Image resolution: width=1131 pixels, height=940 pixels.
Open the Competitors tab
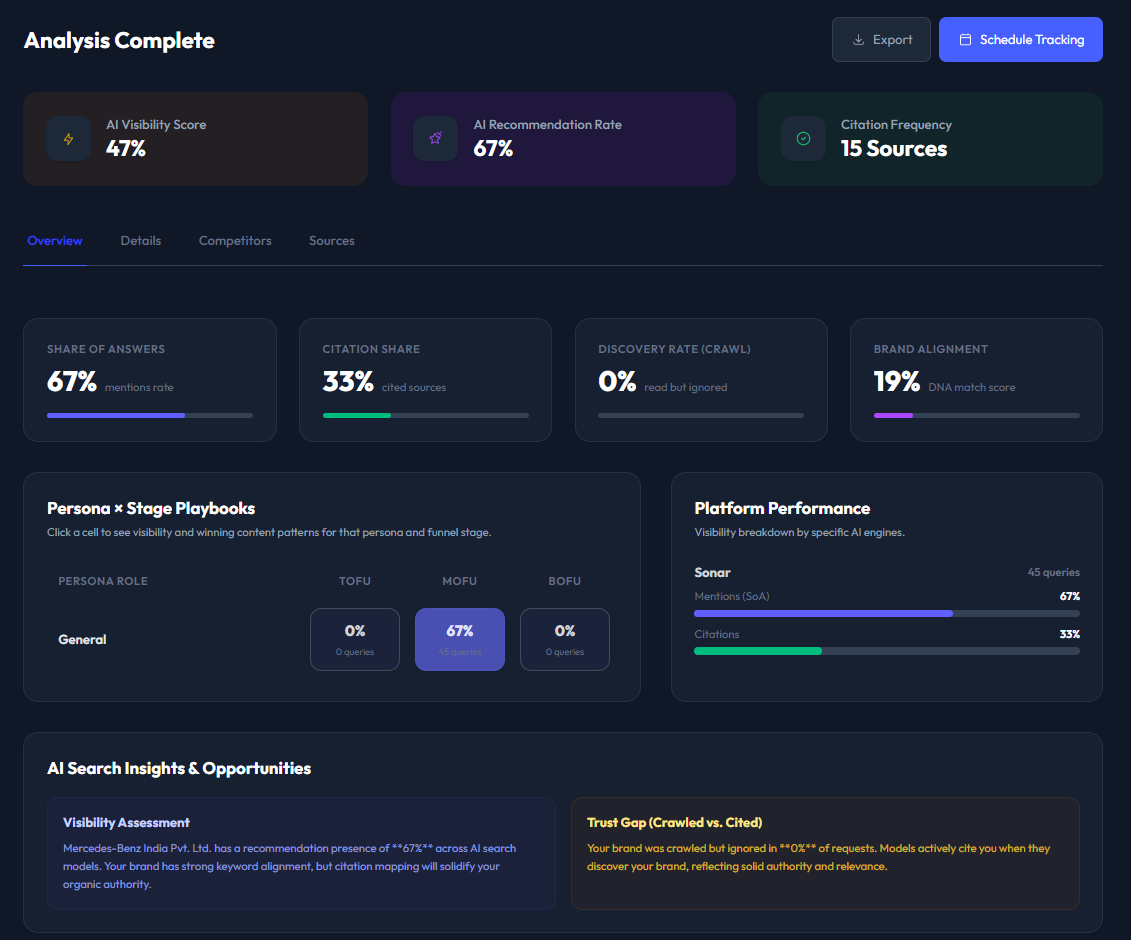coord(235,241)
